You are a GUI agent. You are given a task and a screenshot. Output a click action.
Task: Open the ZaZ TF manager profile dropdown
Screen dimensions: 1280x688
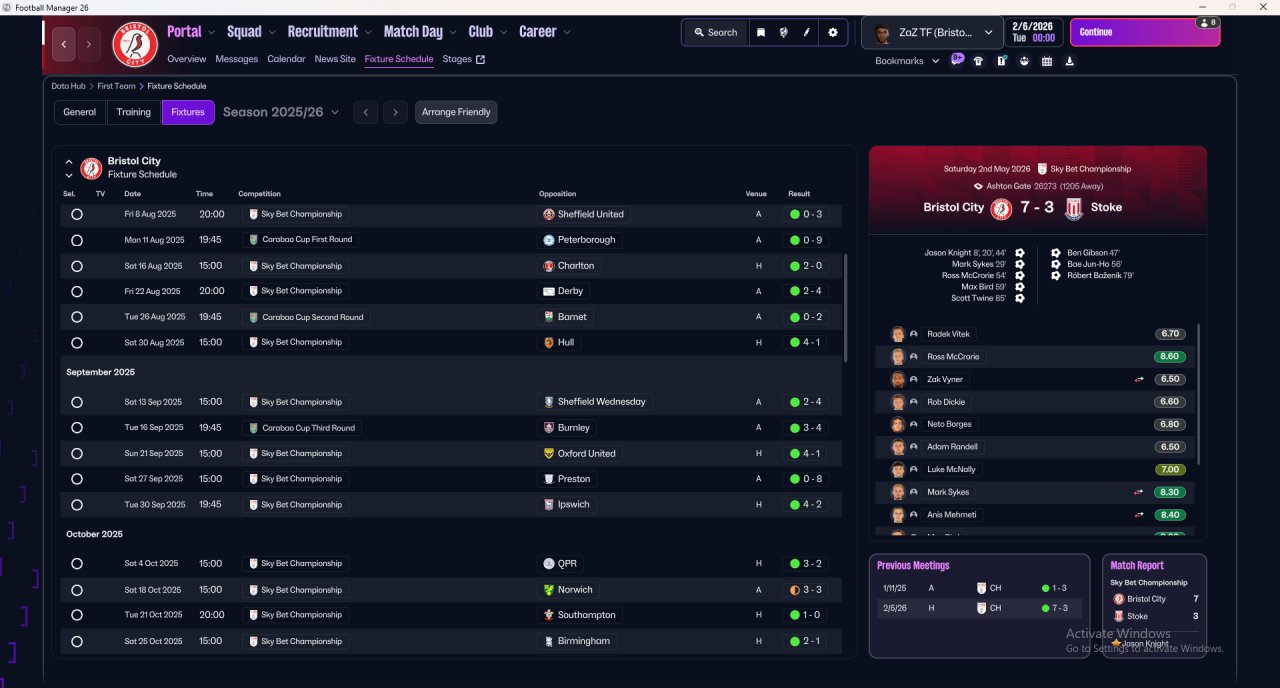pos(933,32)
